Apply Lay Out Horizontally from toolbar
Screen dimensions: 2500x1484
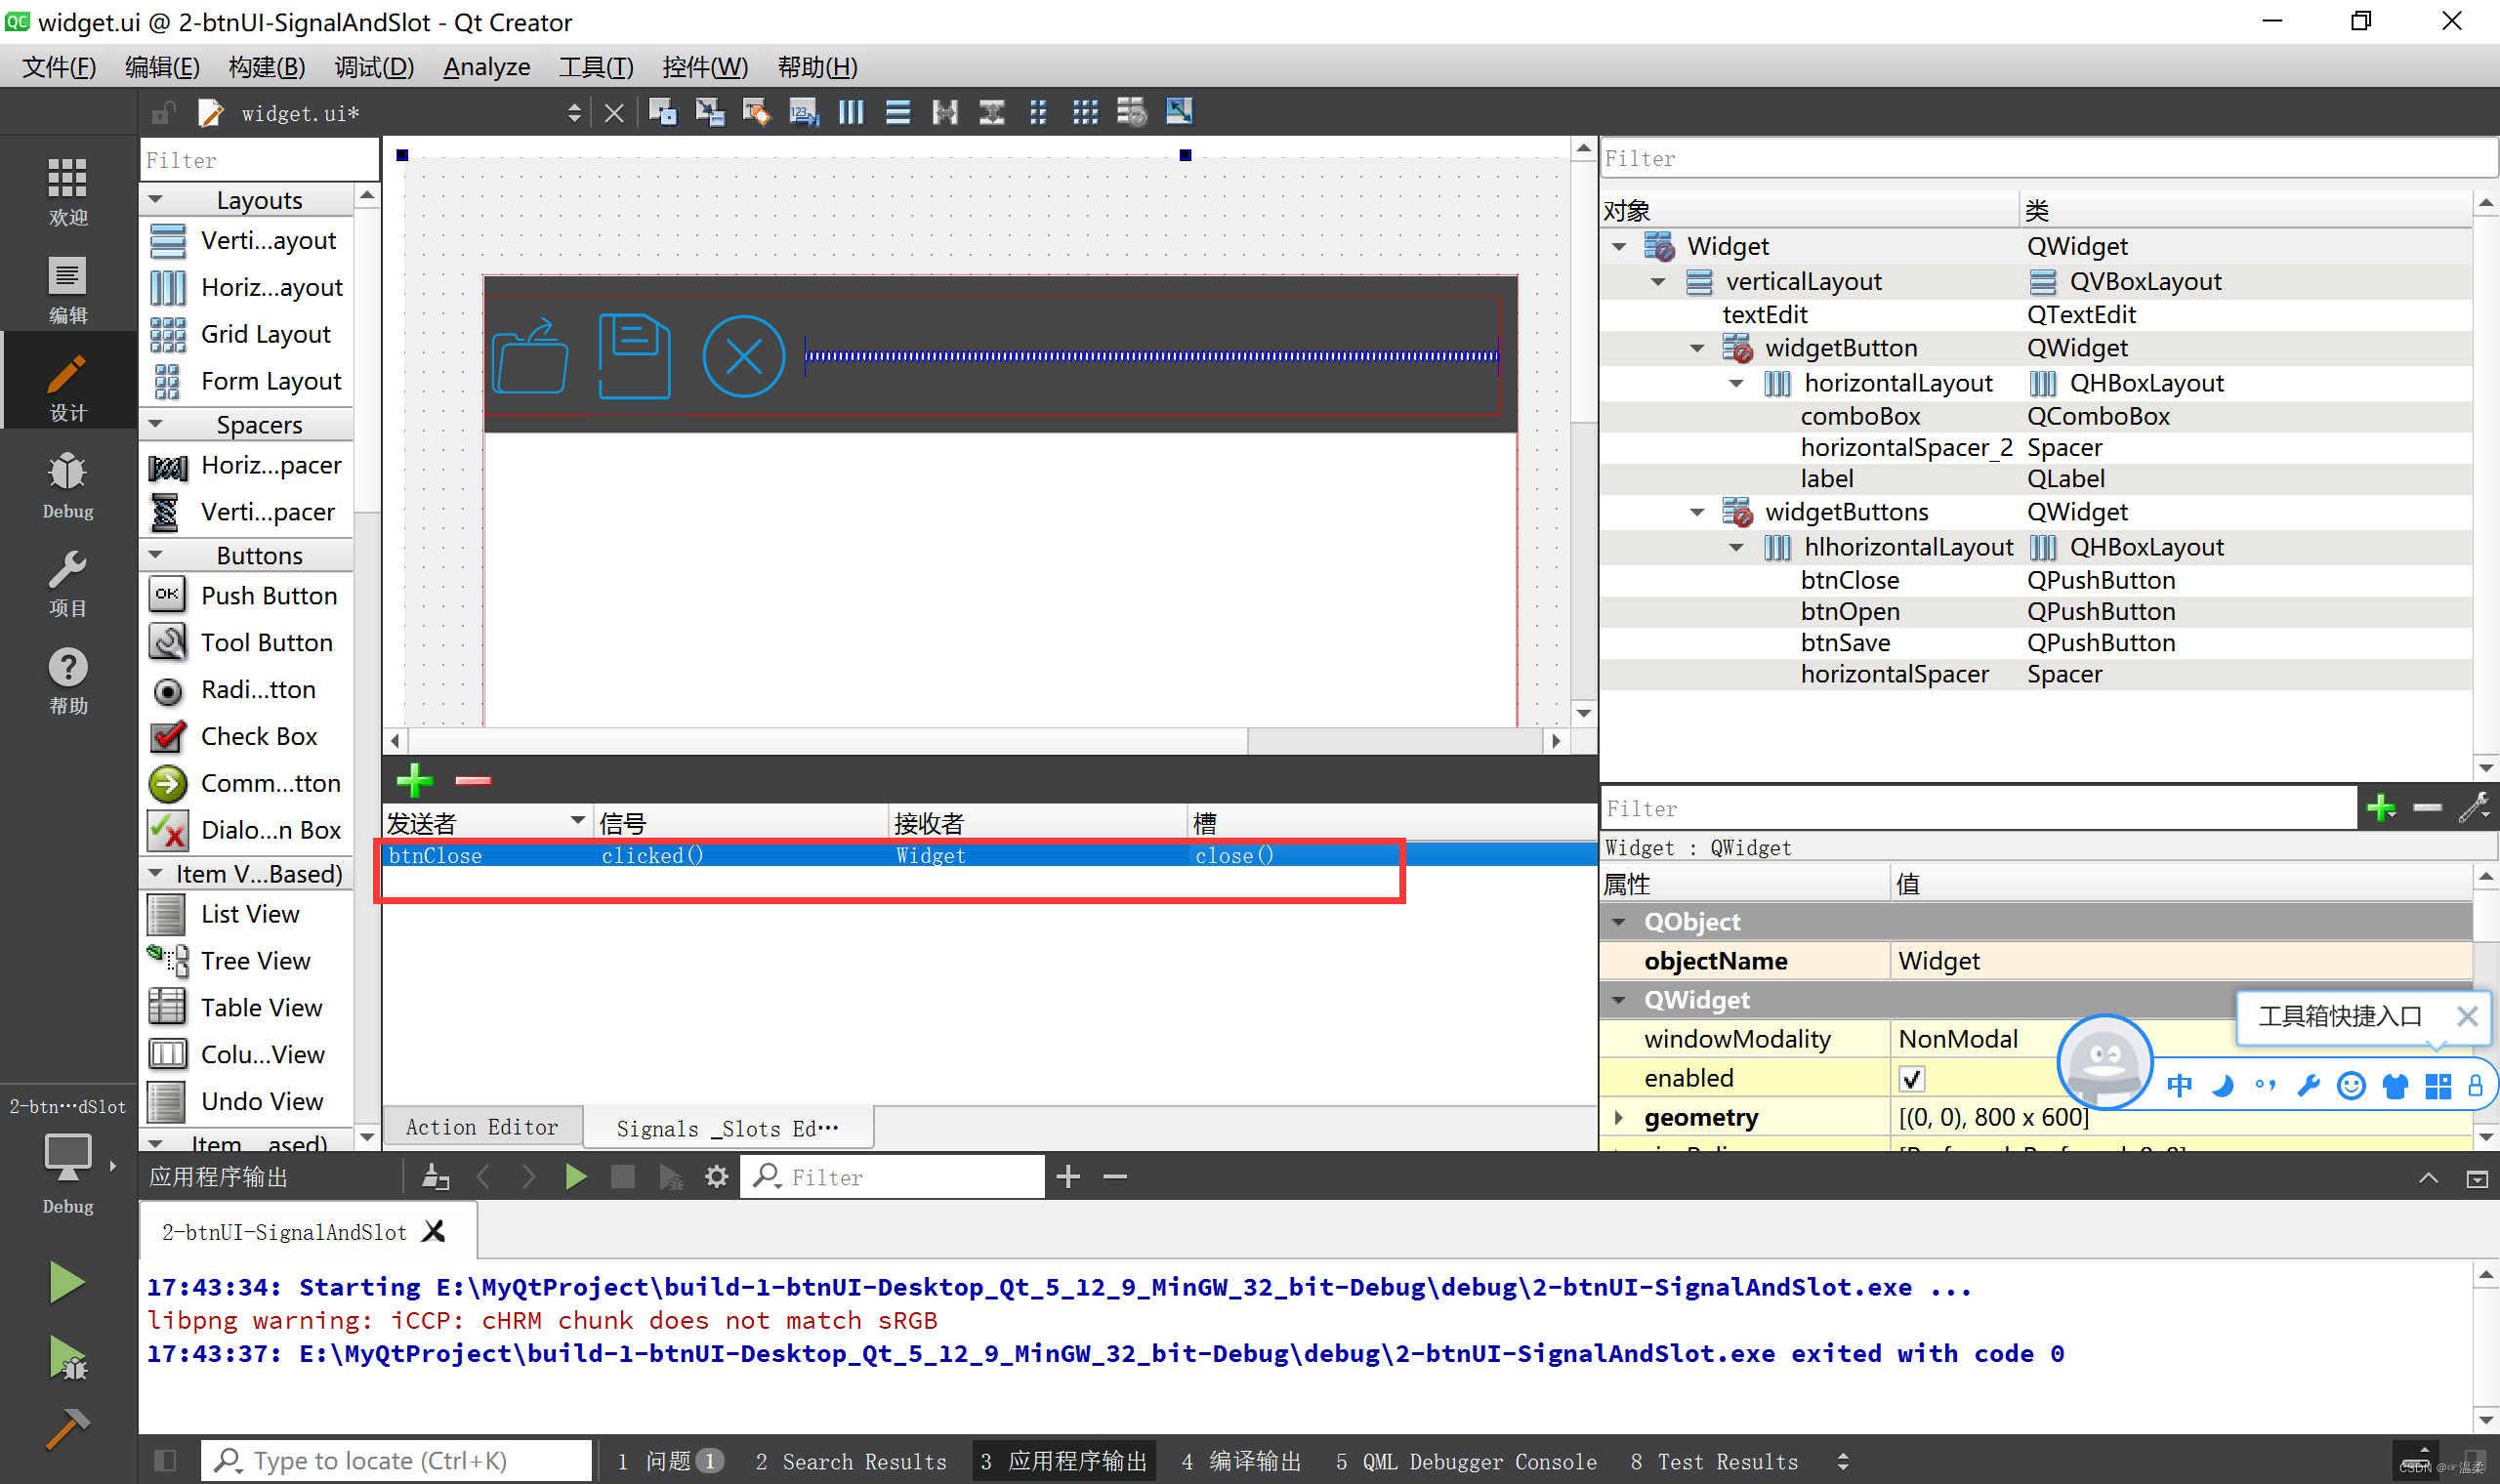click(x=850, y=112)
